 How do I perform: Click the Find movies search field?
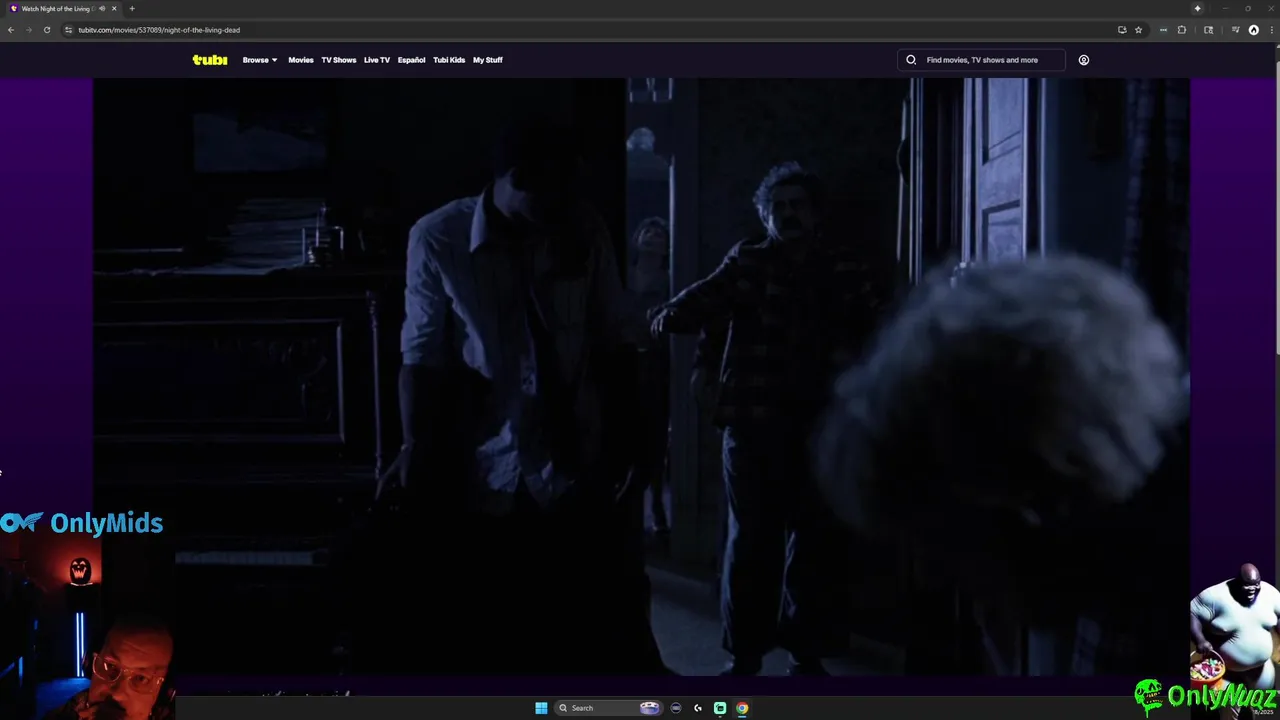tap(981, 60)
